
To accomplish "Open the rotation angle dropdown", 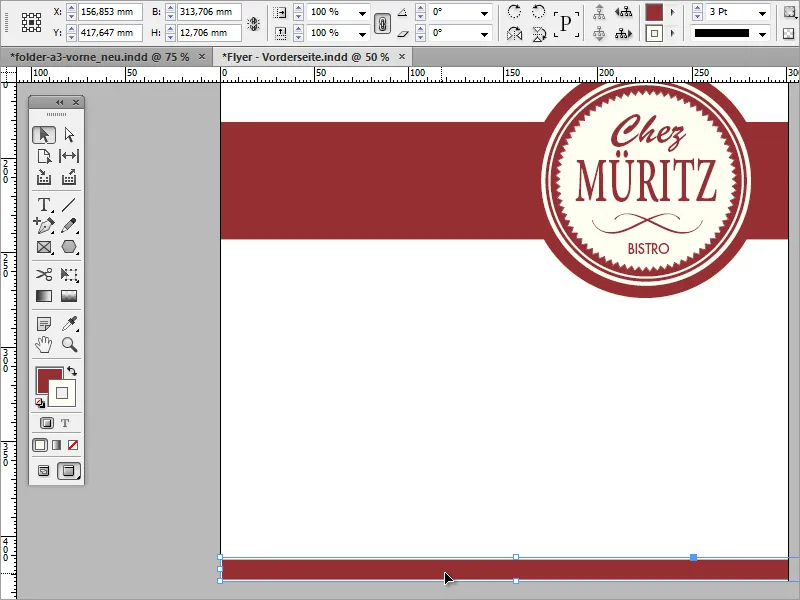I will (484, 13).
